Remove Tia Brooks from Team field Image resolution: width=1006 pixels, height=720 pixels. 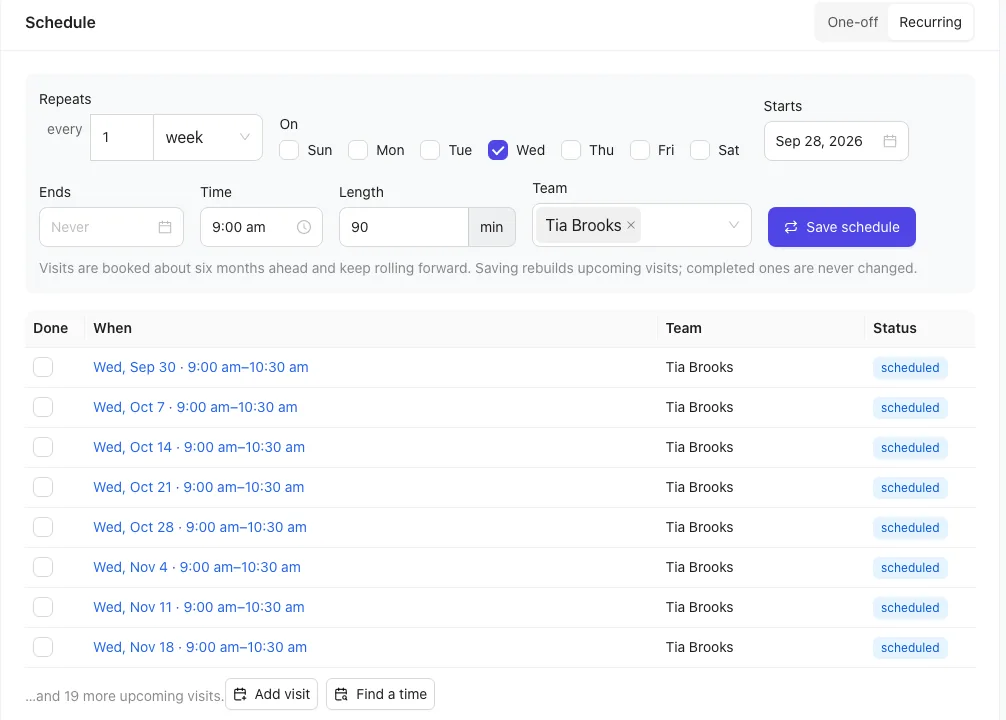(631, 225)
